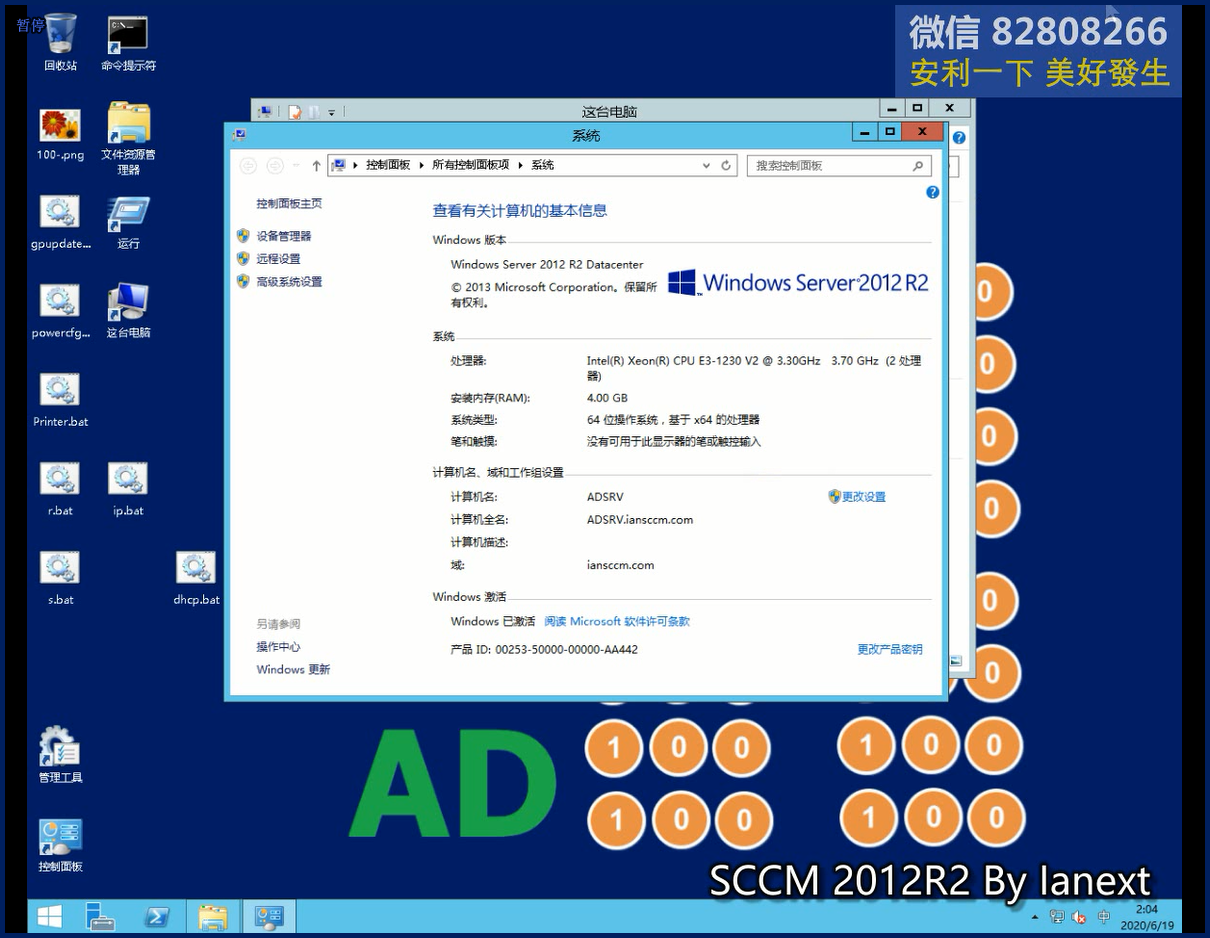The image size is (1210, 938).
Task: Select the 100-.png image file on desktop
Action: [x=60, y=133]
